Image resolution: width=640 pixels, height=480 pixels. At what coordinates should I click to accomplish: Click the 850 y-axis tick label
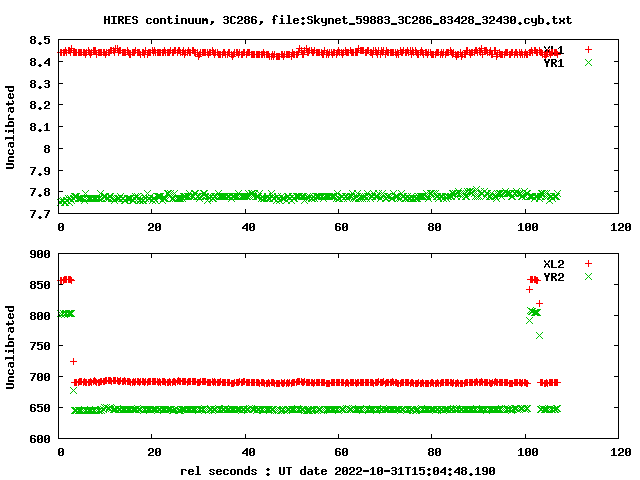pyautogui.click(x=40, y=285)
